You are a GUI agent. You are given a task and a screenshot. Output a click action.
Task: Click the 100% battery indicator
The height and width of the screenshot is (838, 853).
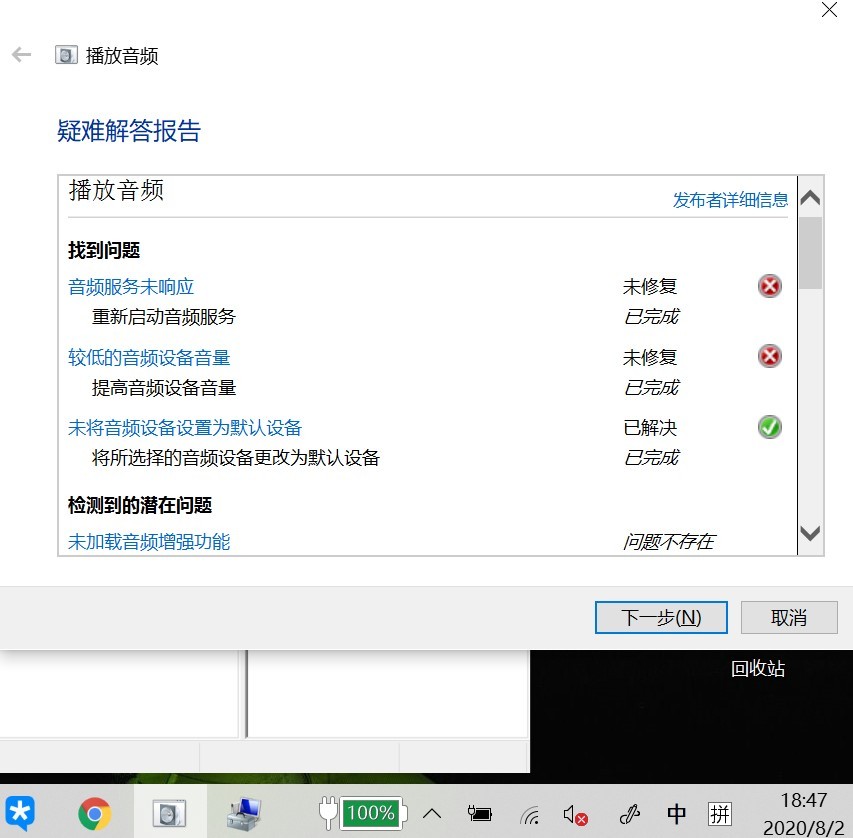click(x=372, y=813)
